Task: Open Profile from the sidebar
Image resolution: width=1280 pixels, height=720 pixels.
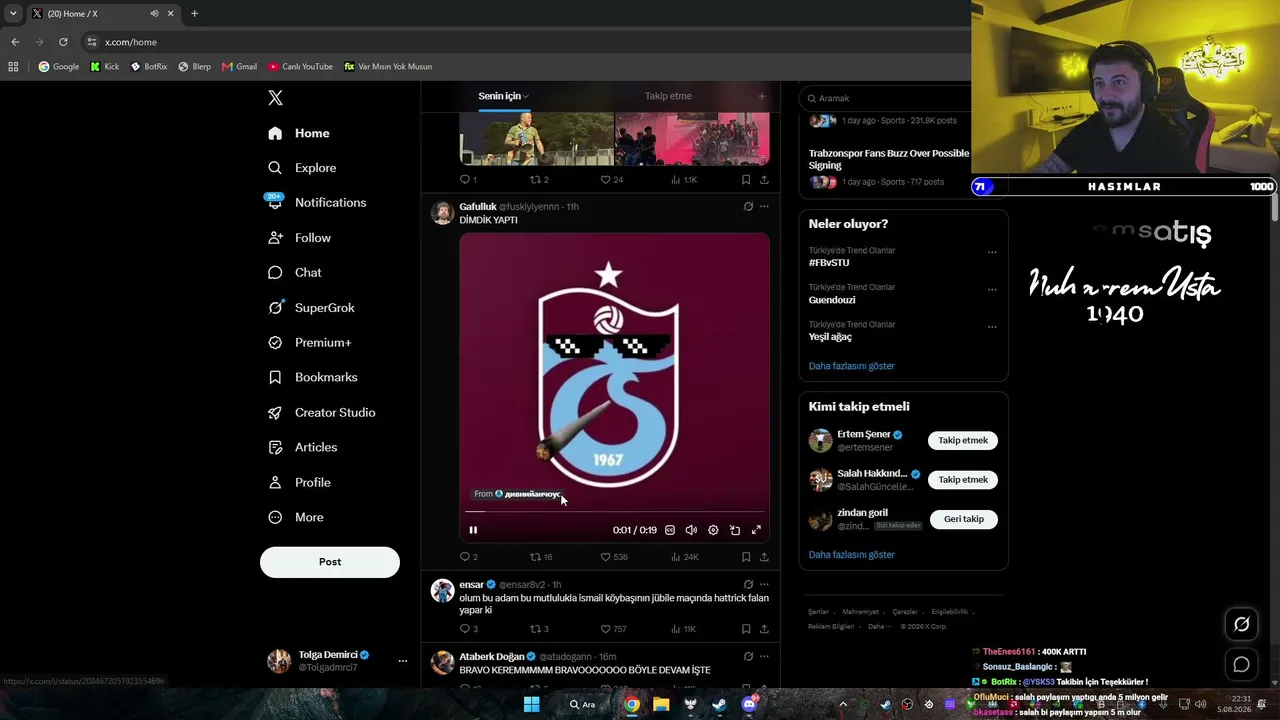Action: (299, 482)
